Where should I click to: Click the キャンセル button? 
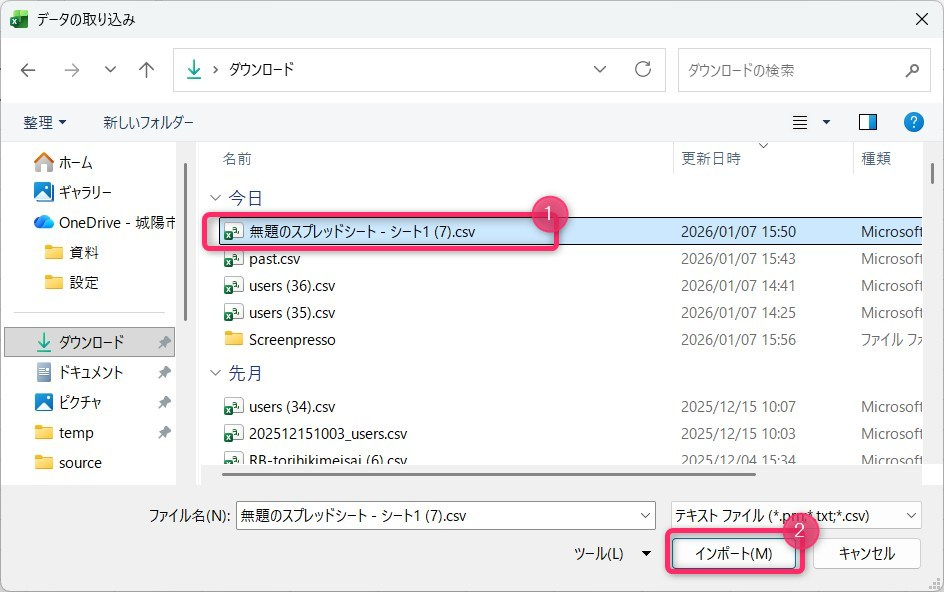866,553
